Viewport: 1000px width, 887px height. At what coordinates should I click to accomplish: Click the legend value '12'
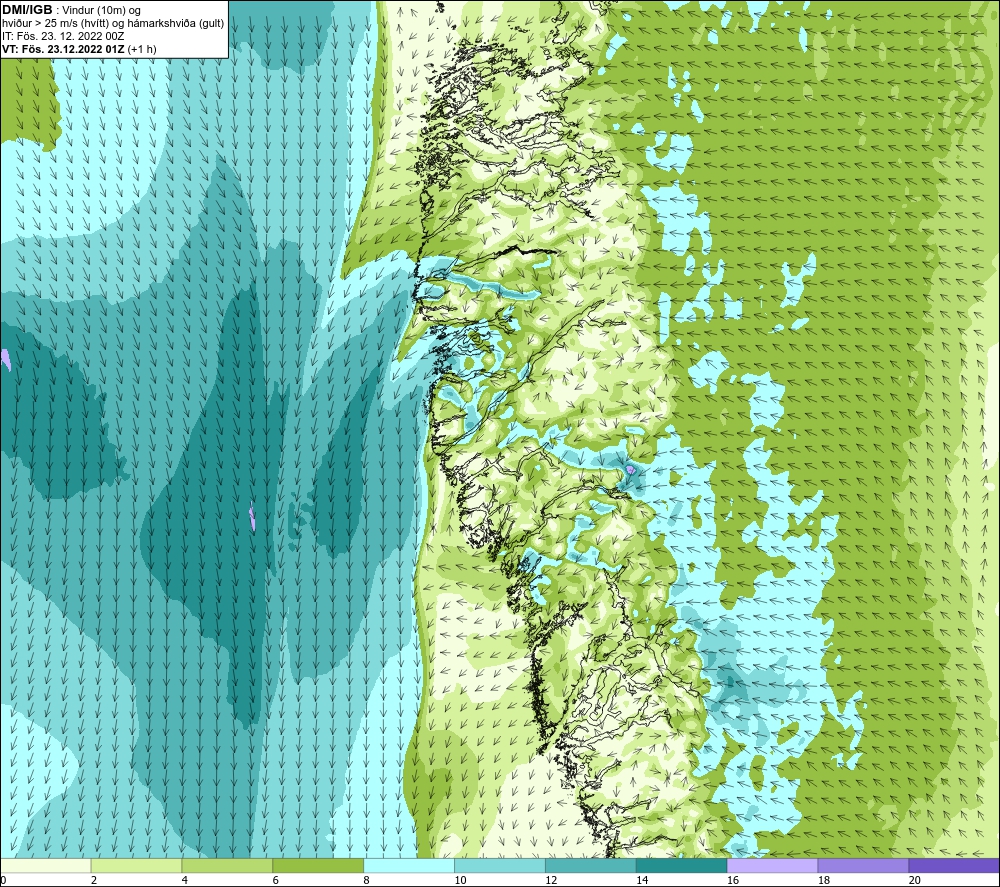tap(551, 881)
